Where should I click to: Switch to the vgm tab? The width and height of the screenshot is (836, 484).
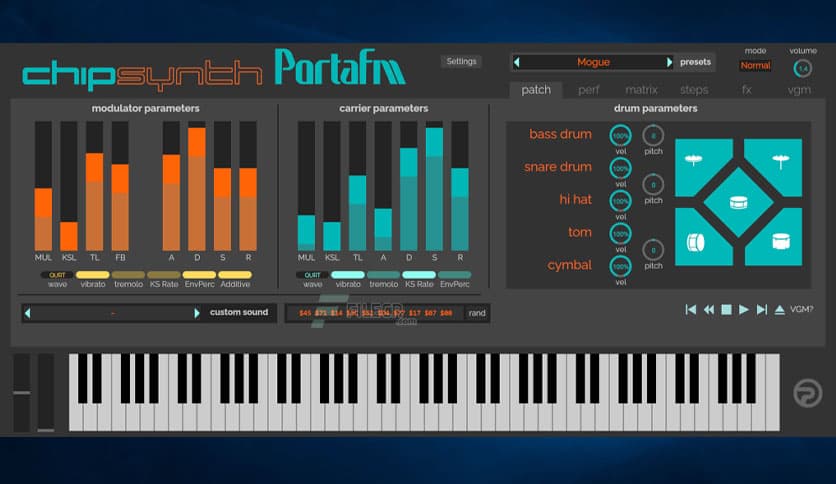[799, 90]
